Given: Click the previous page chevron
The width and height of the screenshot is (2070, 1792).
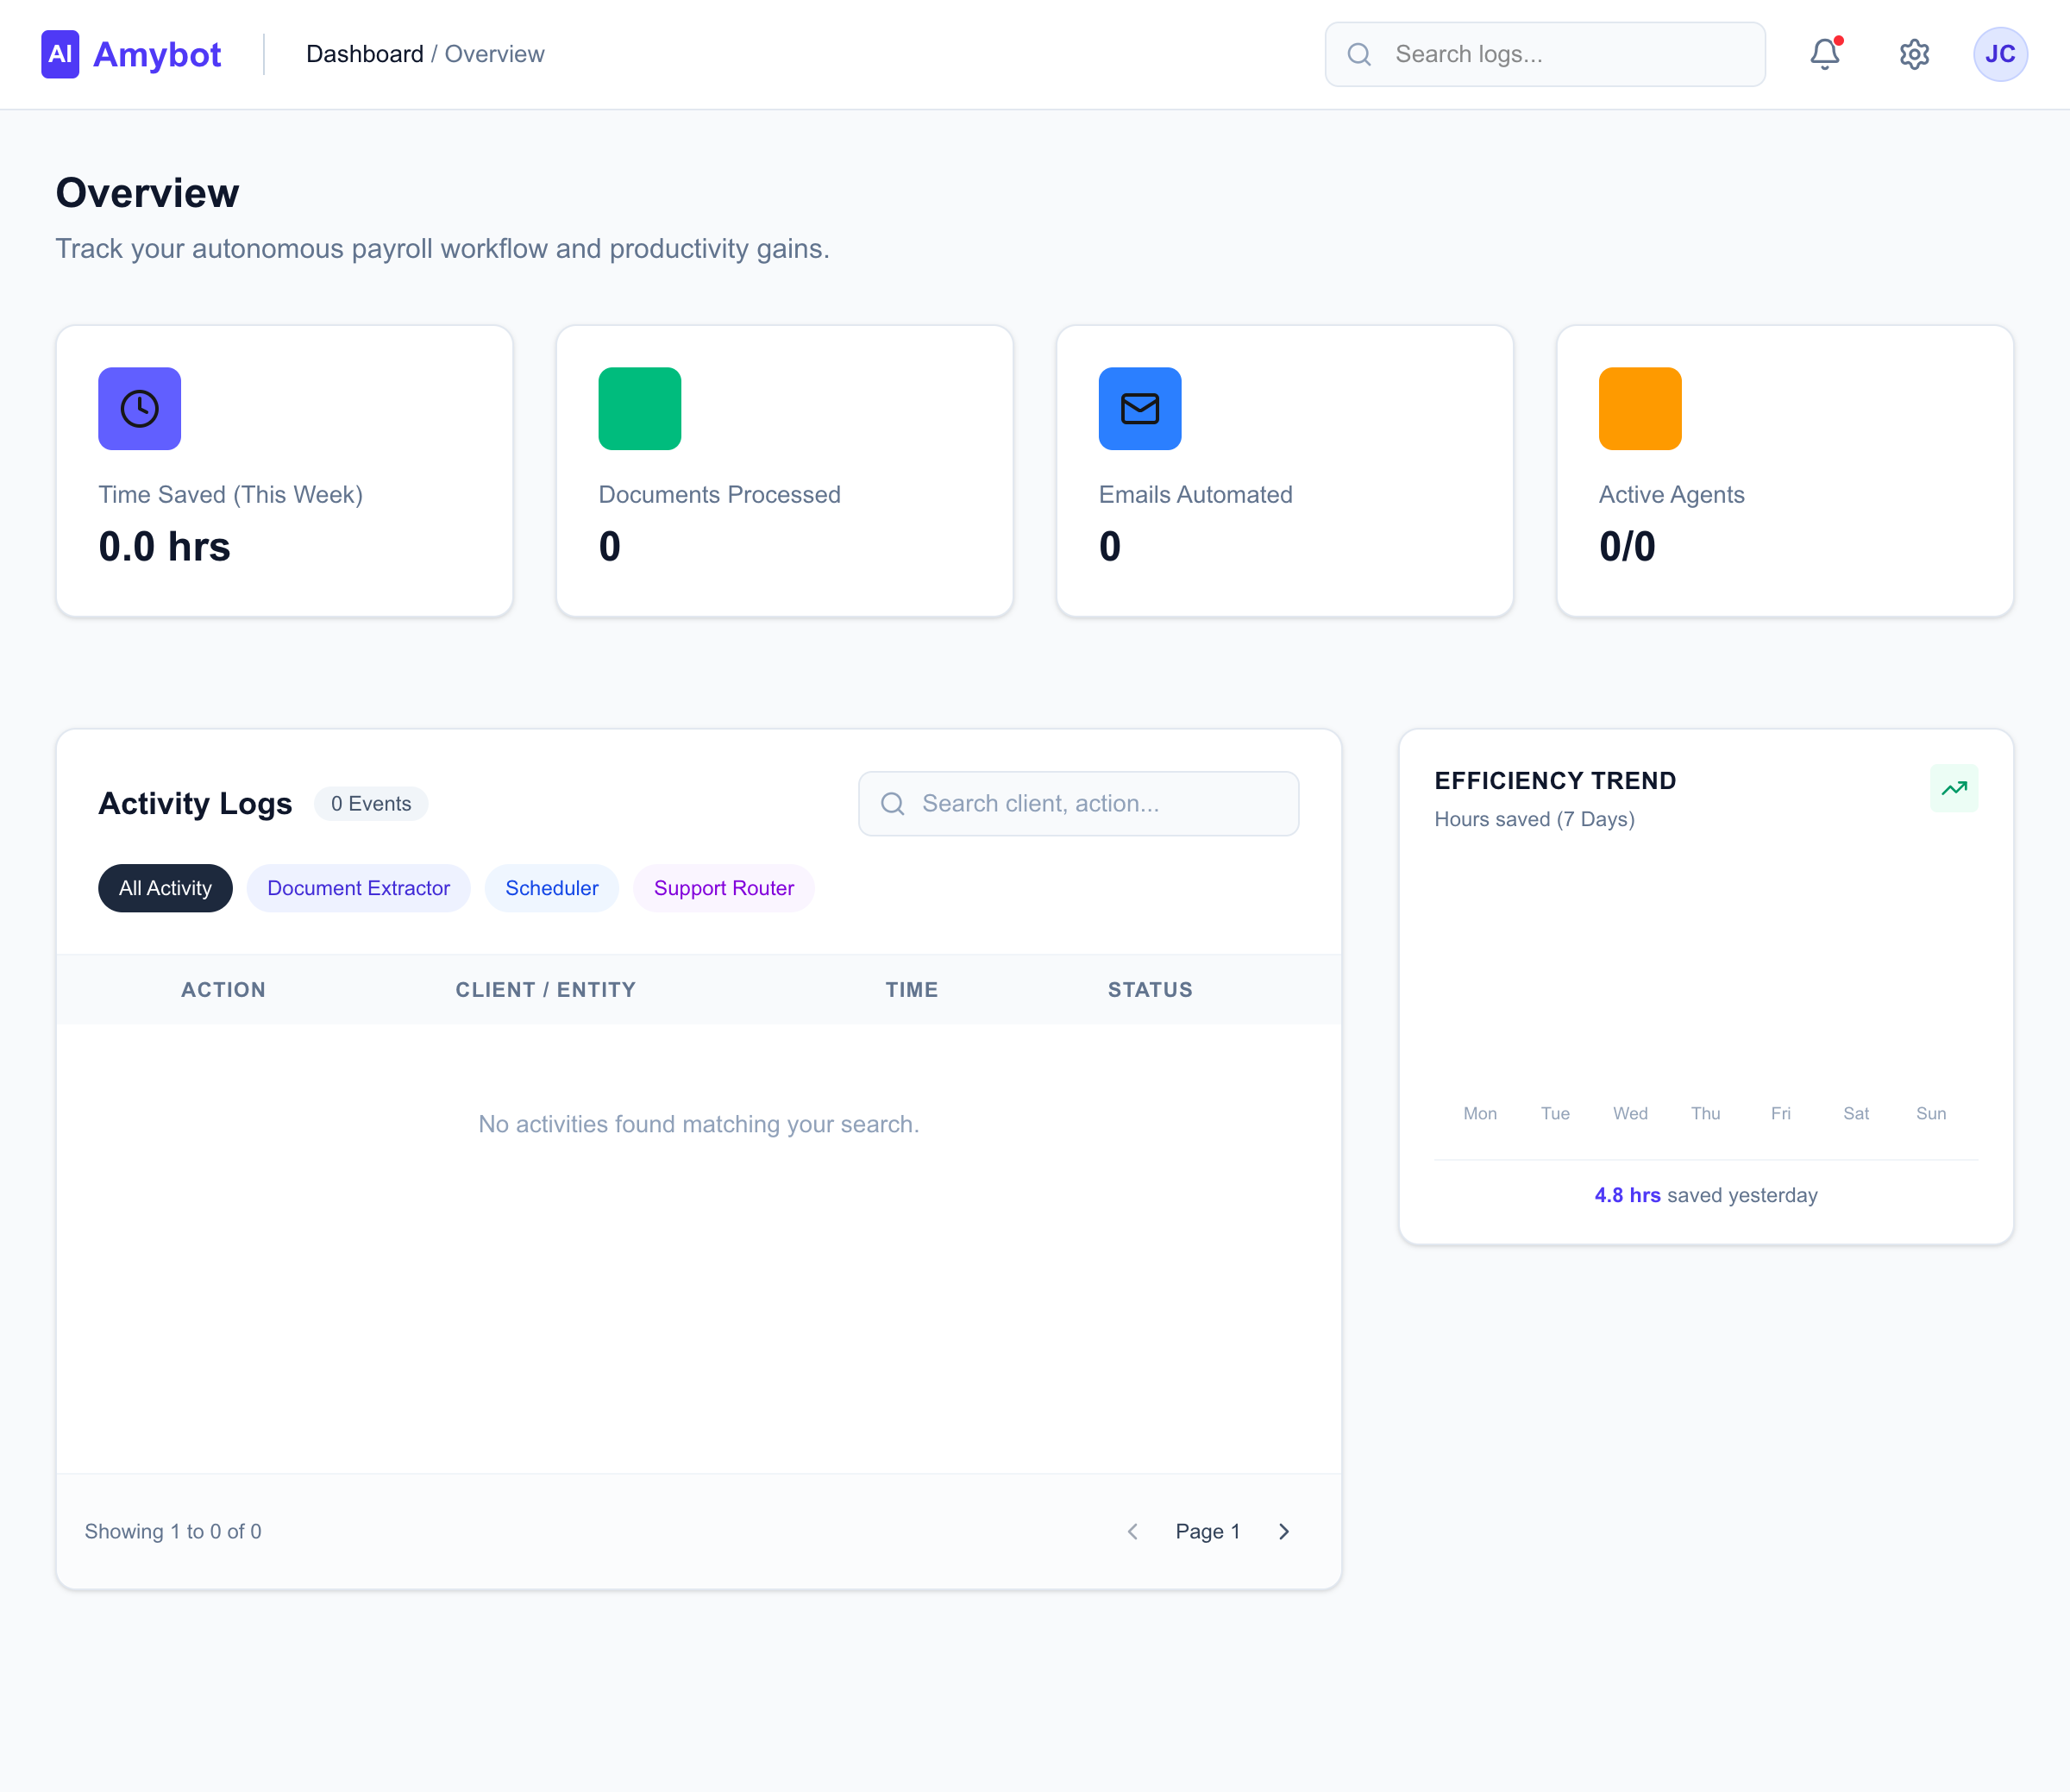Looking at the screenshot, I should click(1132, 1531).
